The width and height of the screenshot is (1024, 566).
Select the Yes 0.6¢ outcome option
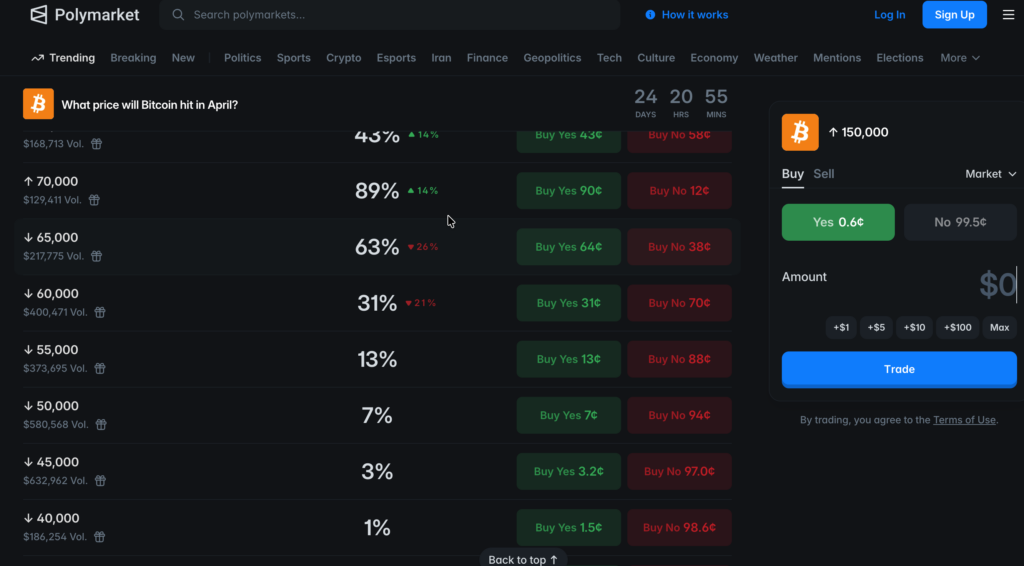point(838,222)
